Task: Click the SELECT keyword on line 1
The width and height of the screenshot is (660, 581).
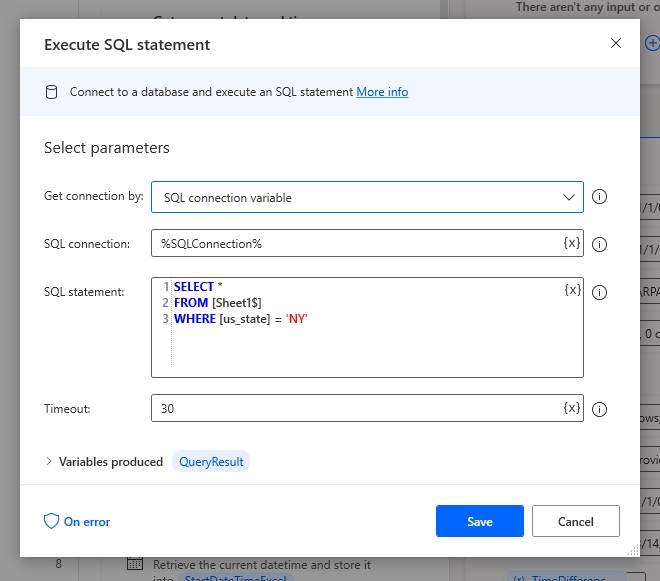Action: [194, 287]
